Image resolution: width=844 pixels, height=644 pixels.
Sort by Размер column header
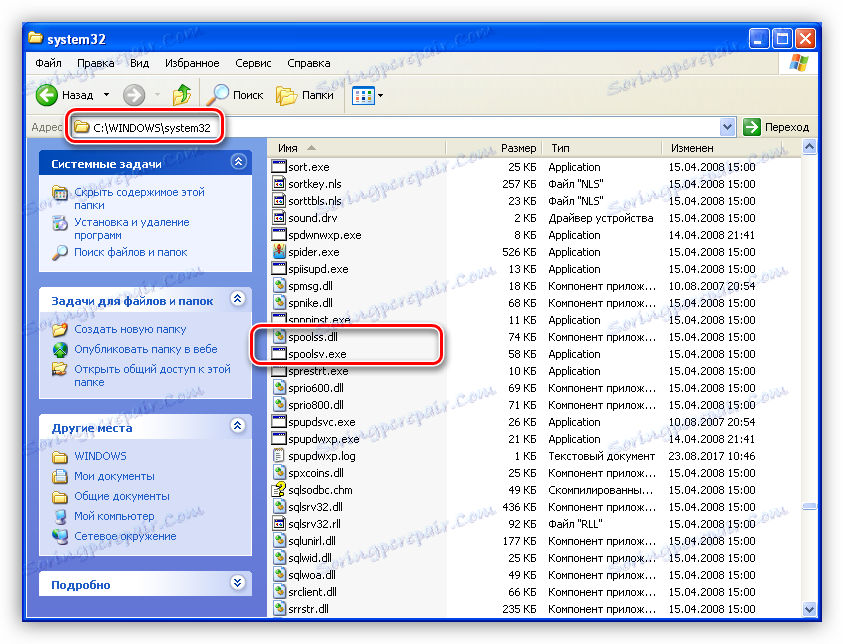494,148
